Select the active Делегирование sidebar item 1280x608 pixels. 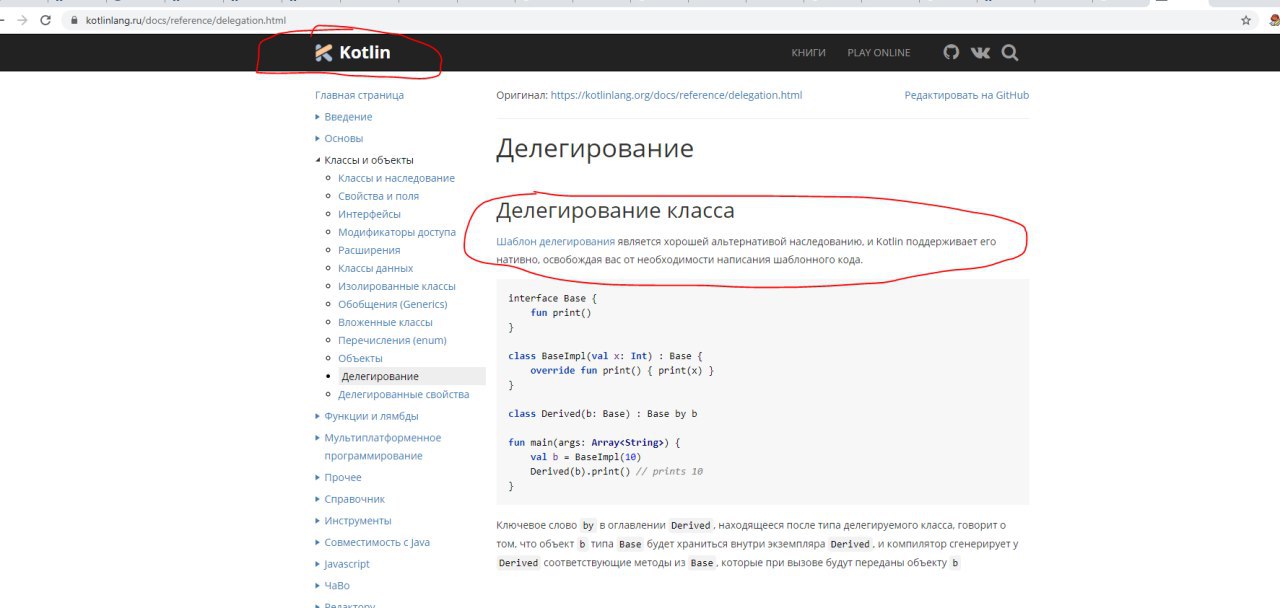click(x=380, y=376)
